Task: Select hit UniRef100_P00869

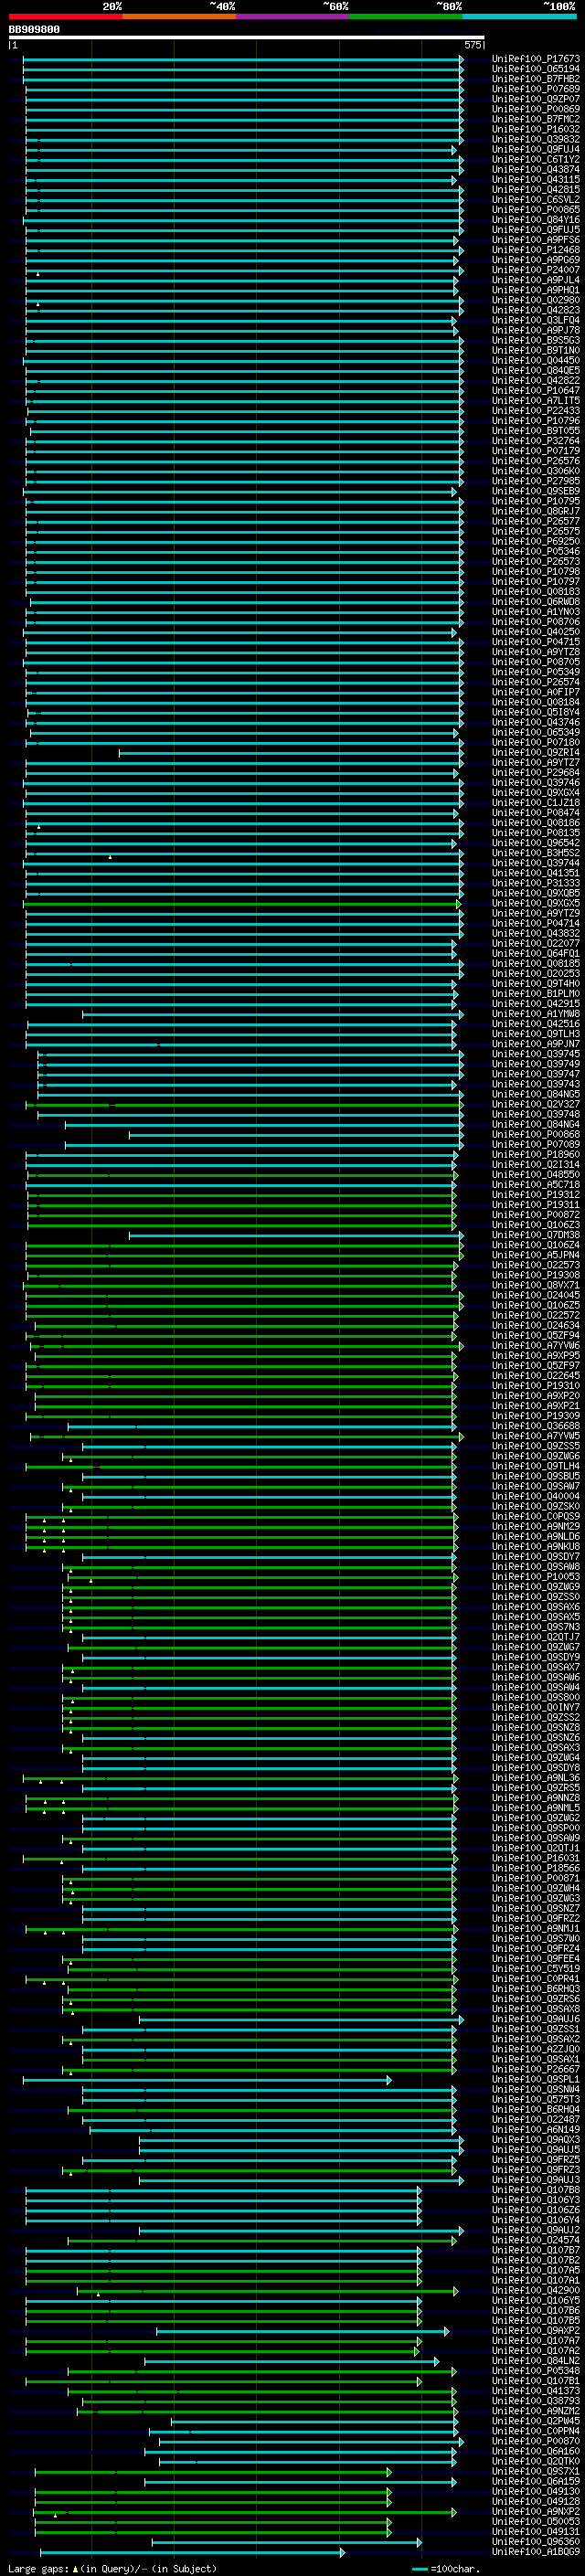Action: click(x=536, y=109)
